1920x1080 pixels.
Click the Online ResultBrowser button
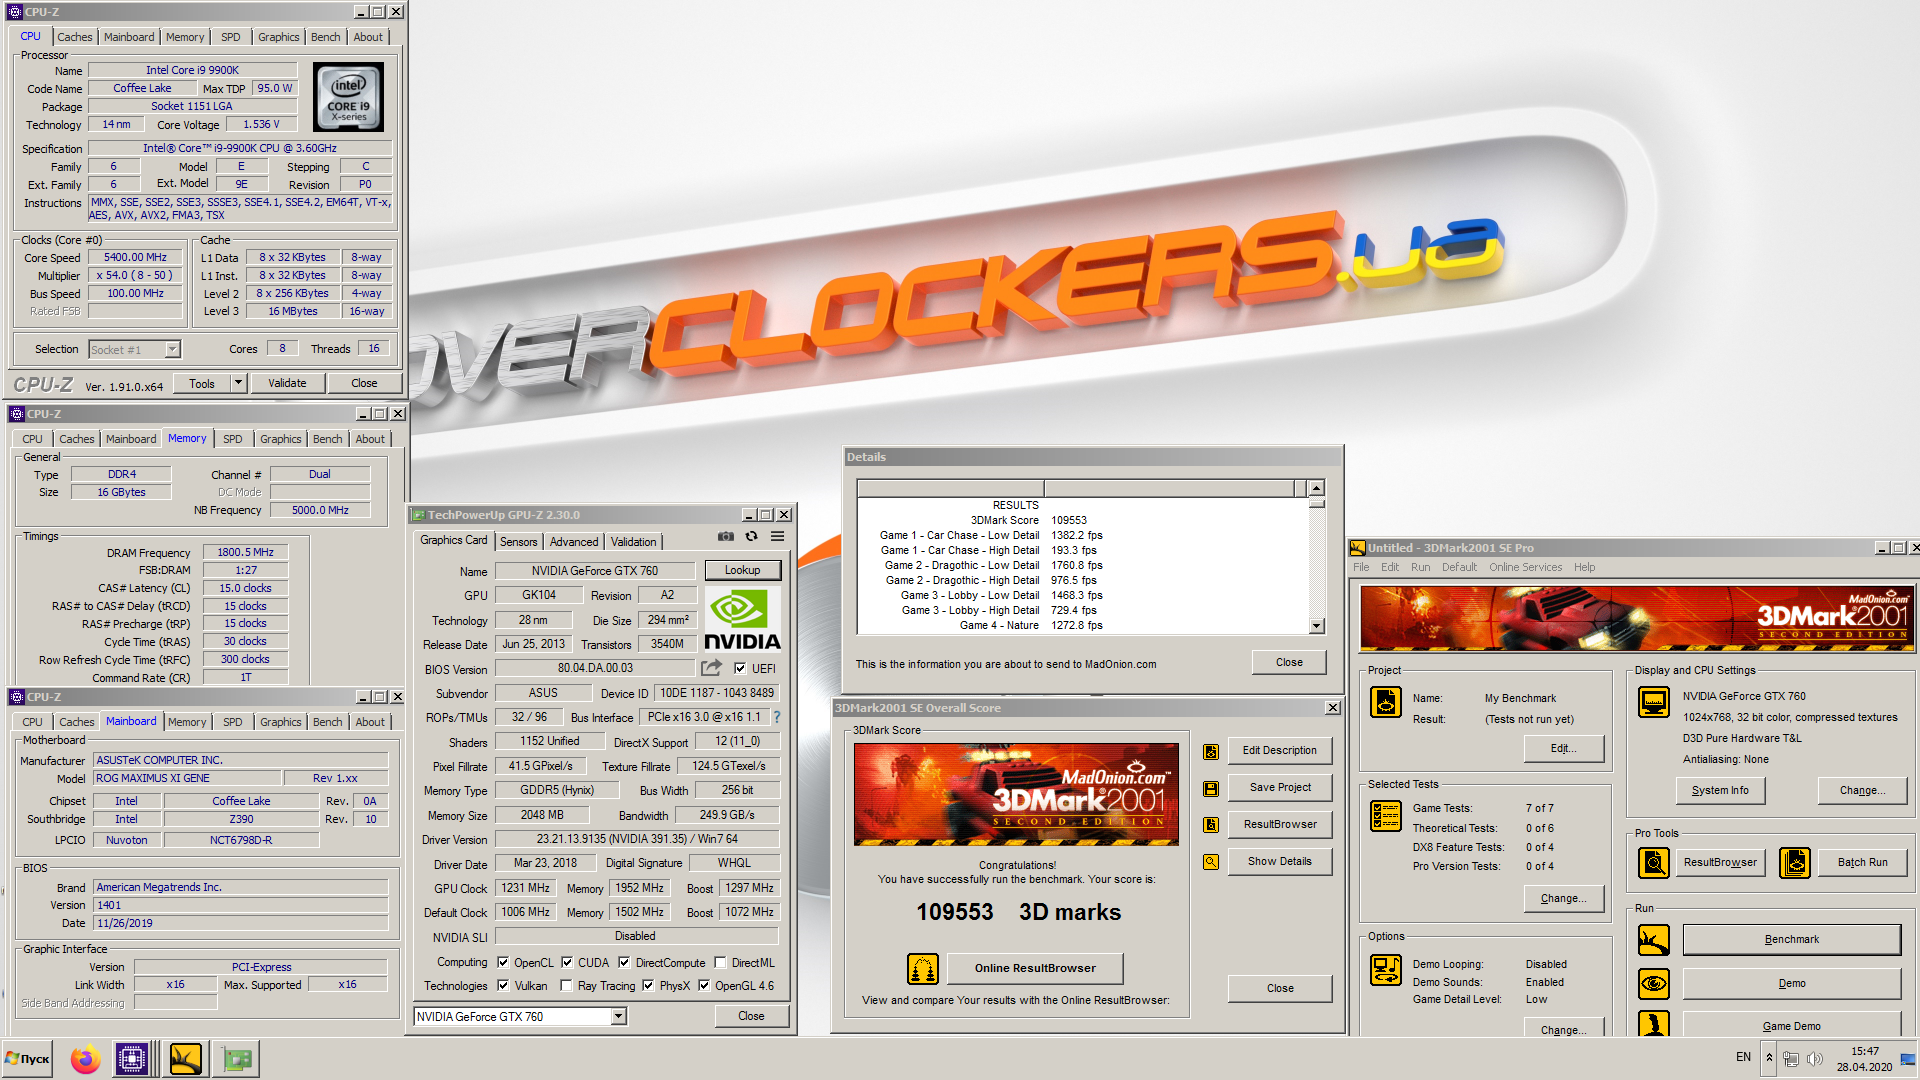[1035, 968]
